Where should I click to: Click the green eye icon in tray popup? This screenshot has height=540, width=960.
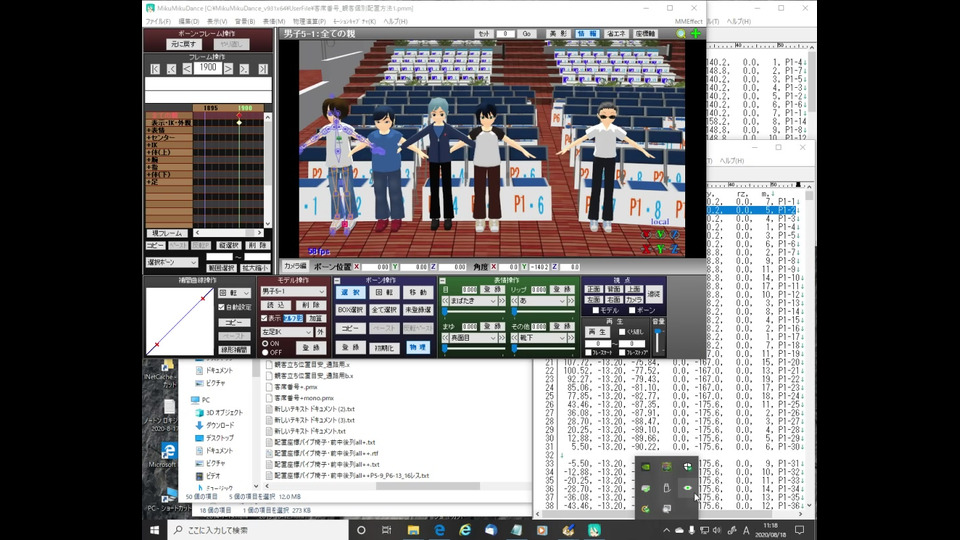click(x=688, y=488)
